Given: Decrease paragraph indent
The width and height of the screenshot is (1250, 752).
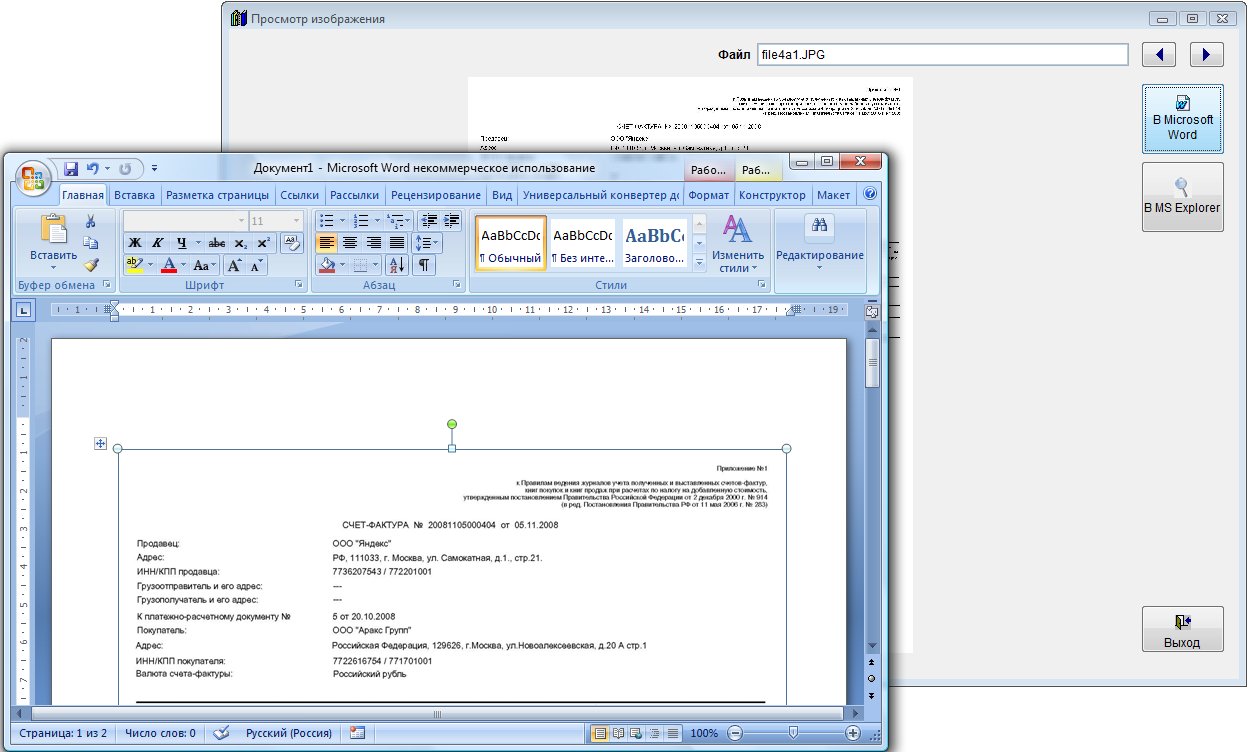Looking at the screenshot, I should pyautogui.click(x=428, y=220).
